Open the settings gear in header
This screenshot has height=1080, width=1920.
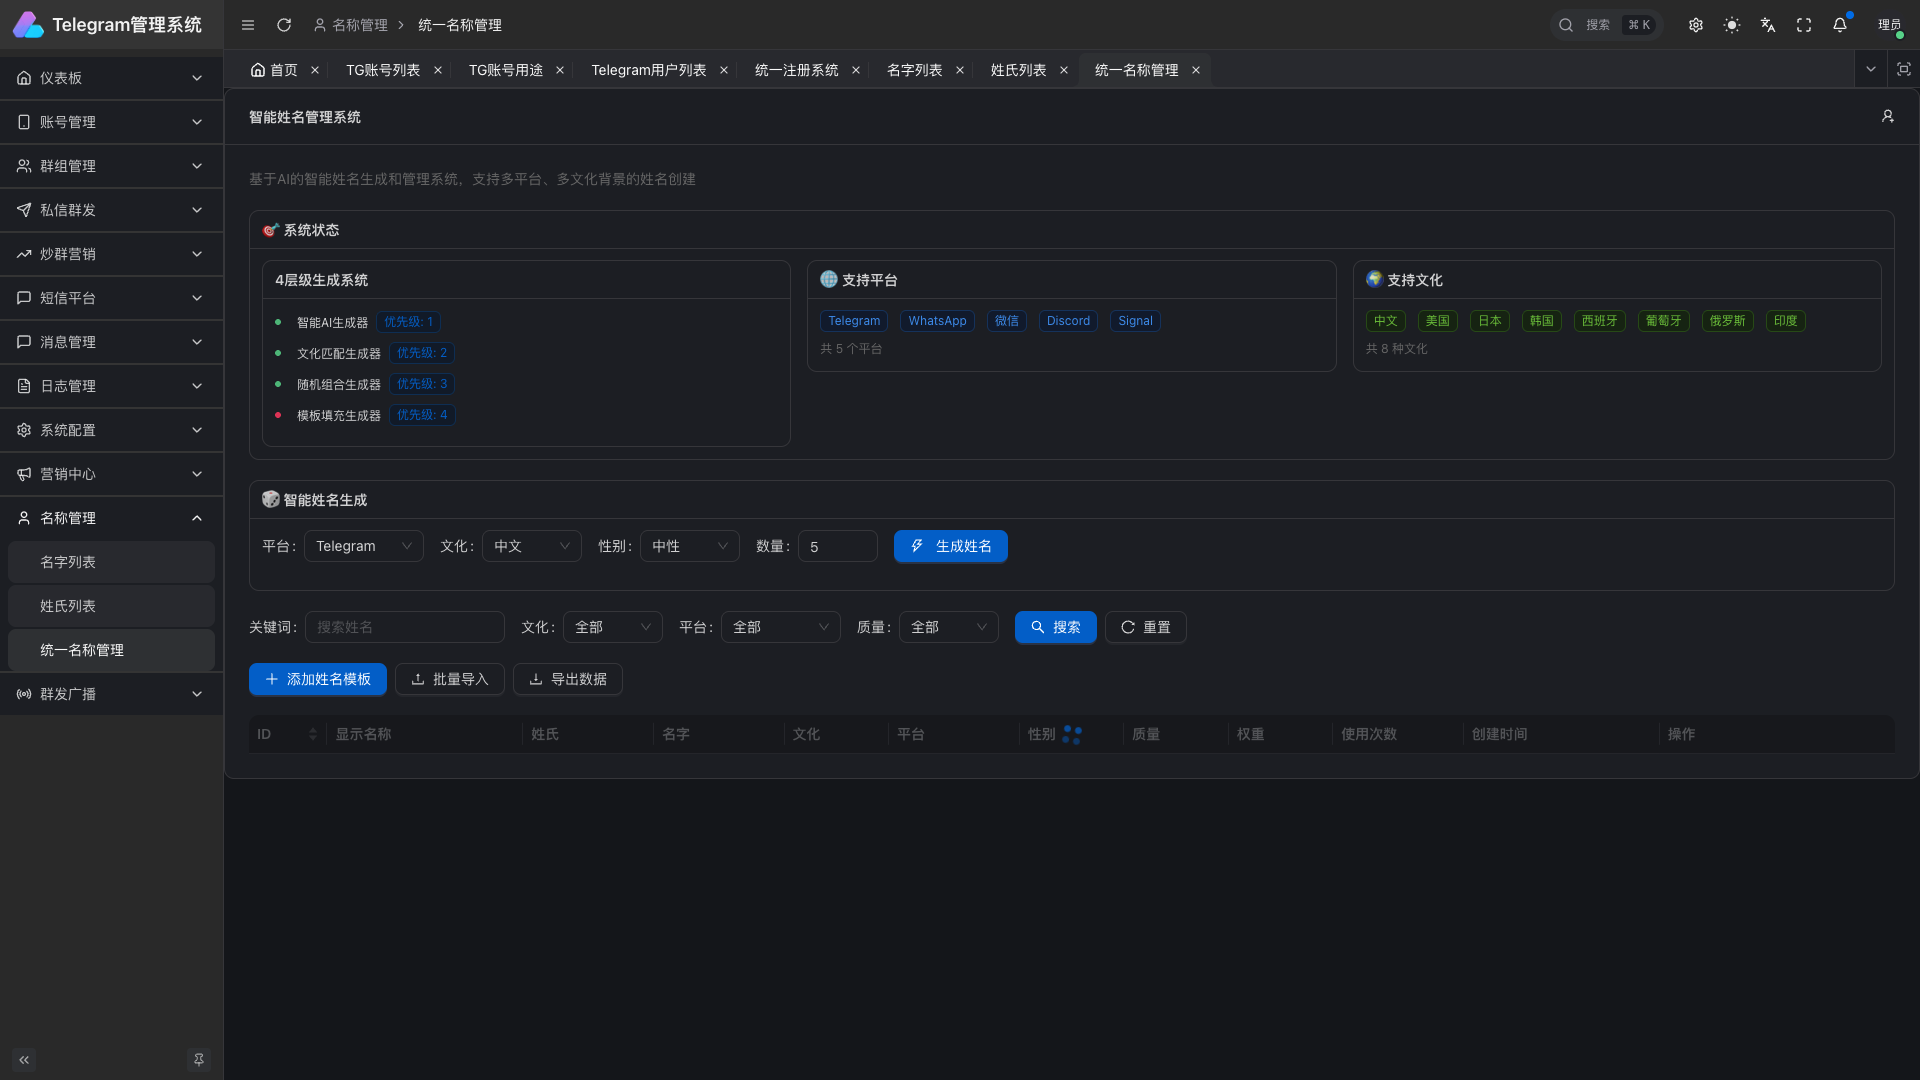pos(1696,25)
